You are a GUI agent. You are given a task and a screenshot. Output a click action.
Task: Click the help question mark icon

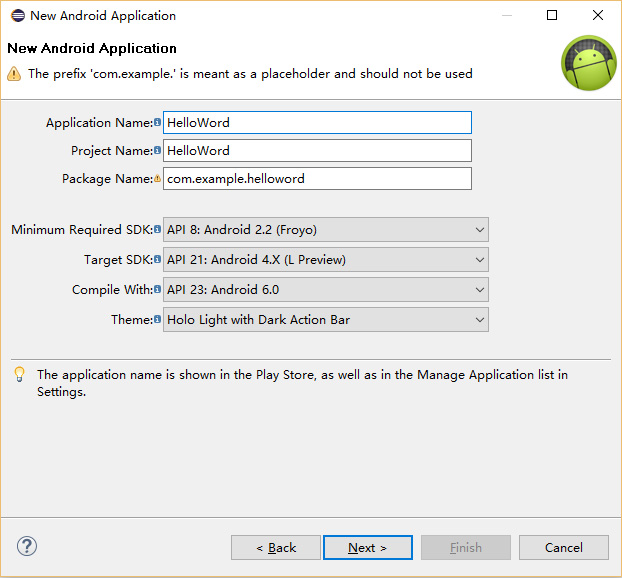point(27,546)
